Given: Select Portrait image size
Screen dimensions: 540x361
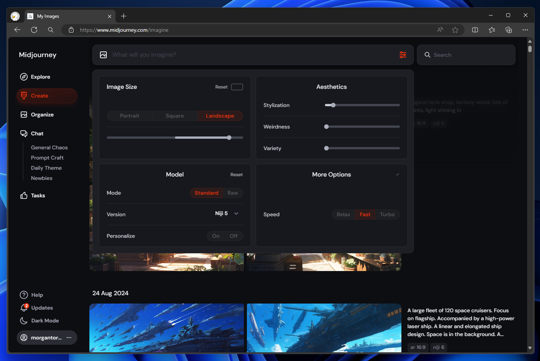Looking at the screenshot, I should coord(129,116).
